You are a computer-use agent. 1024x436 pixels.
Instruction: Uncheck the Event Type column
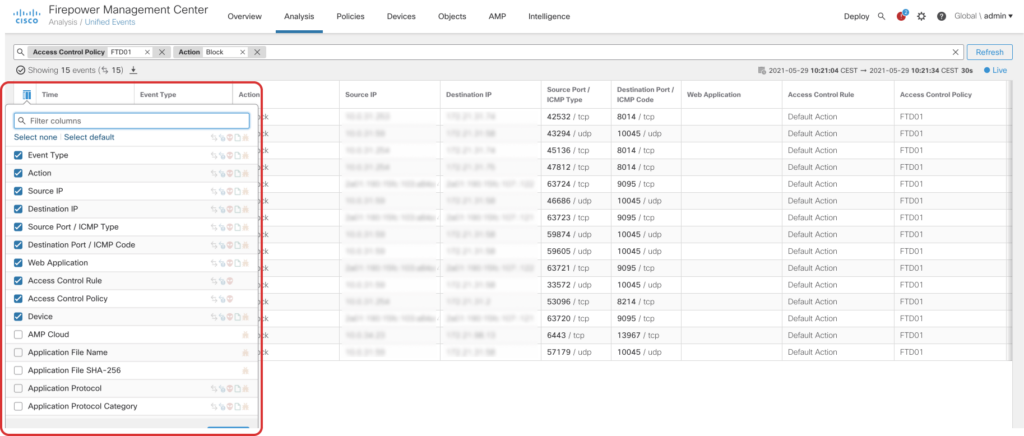[x=18, y=155]
